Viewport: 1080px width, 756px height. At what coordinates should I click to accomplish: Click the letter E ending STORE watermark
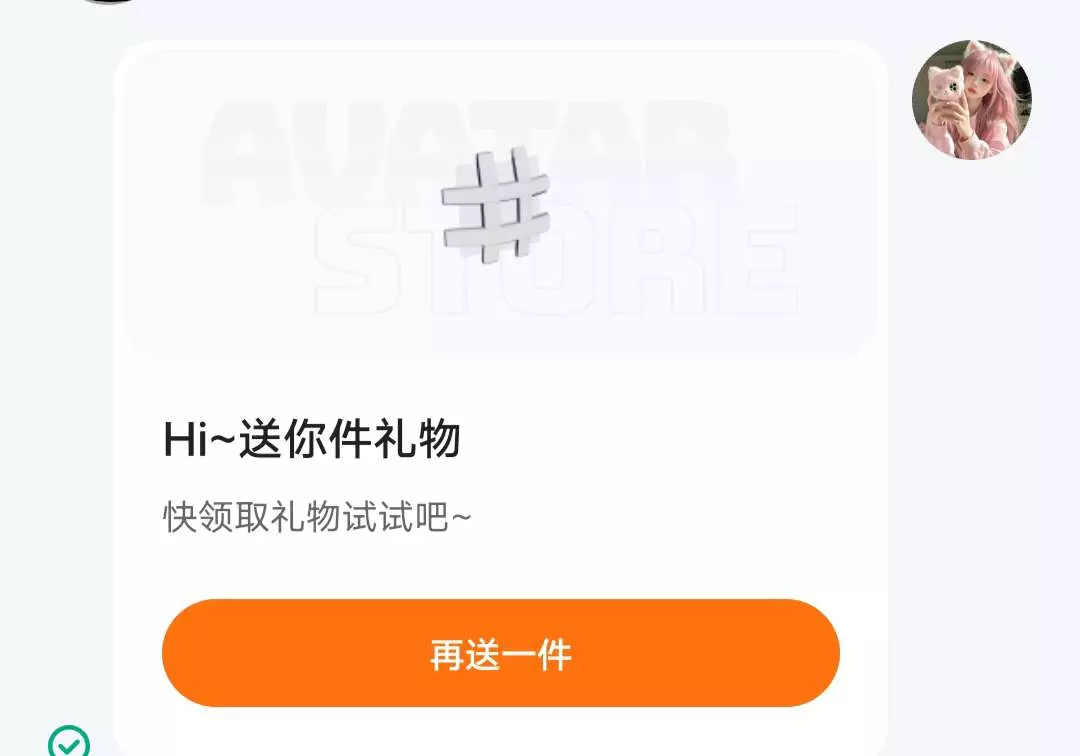pos(758,260)
